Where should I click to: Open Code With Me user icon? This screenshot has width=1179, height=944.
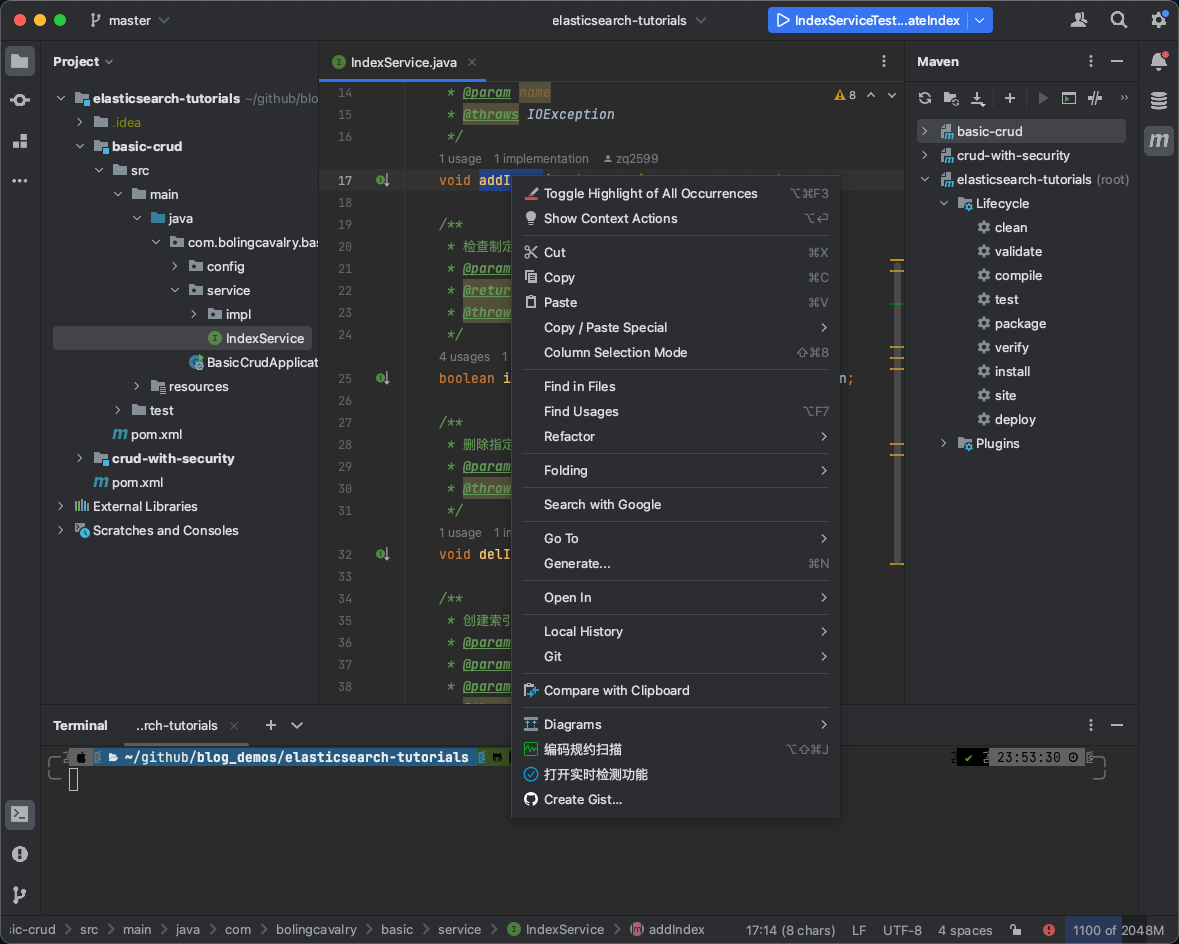point(1079,20)
